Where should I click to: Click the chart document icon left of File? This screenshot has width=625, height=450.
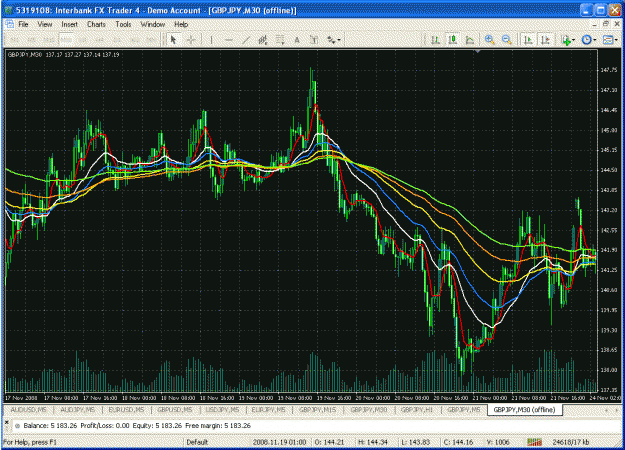[9, 24]
